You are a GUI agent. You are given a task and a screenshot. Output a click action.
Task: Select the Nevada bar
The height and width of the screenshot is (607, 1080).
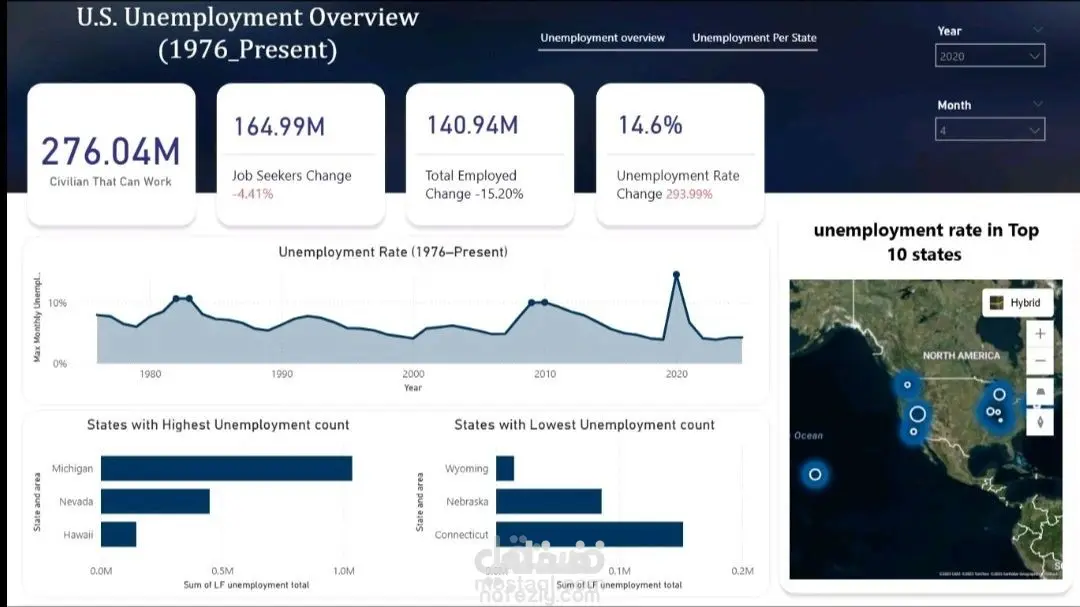[x=155, y=502]
